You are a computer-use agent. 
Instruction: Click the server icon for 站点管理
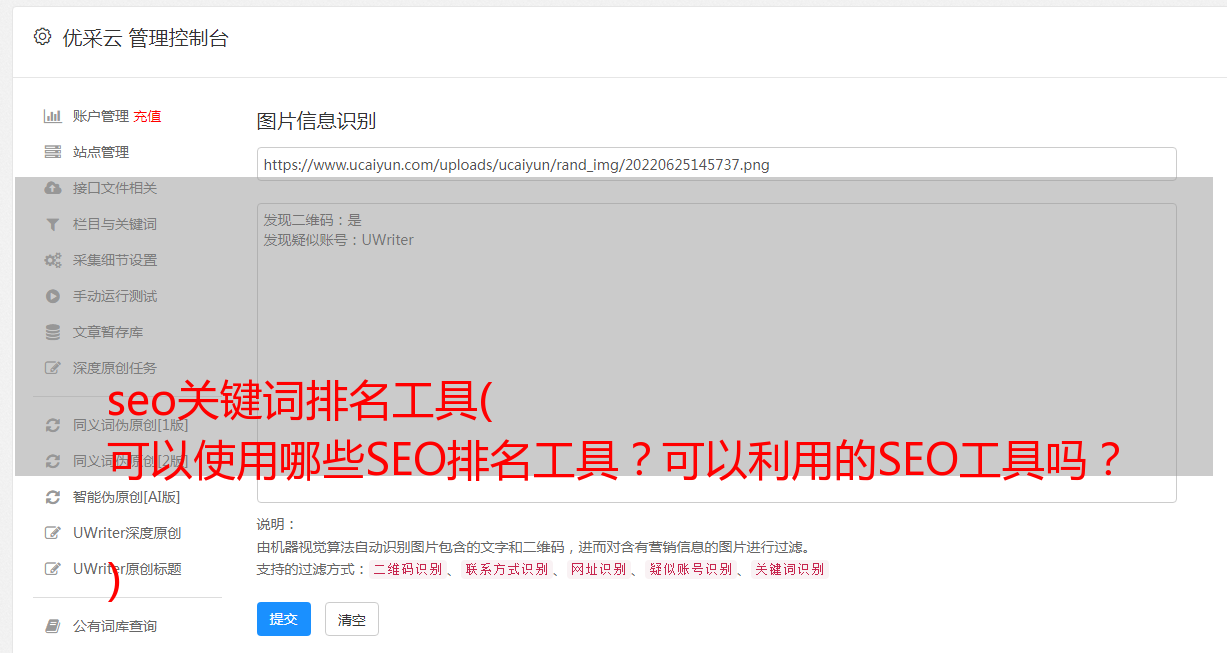(x=53, y=152)
